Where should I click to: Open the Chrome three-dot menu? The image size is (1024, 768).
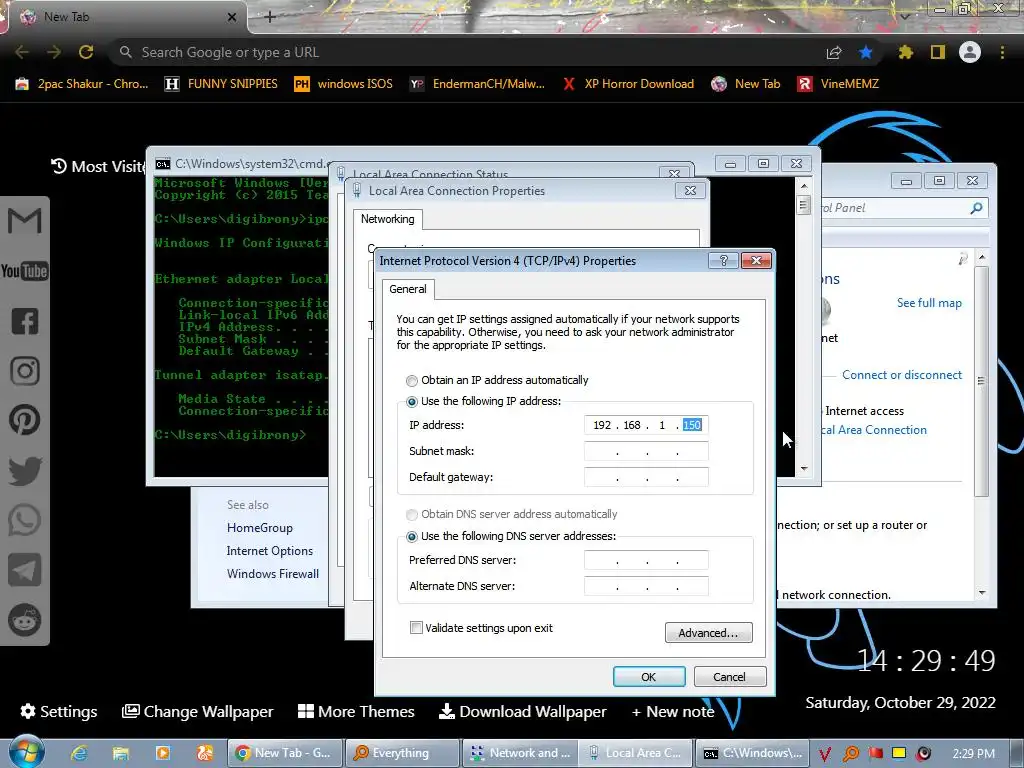1002,52
